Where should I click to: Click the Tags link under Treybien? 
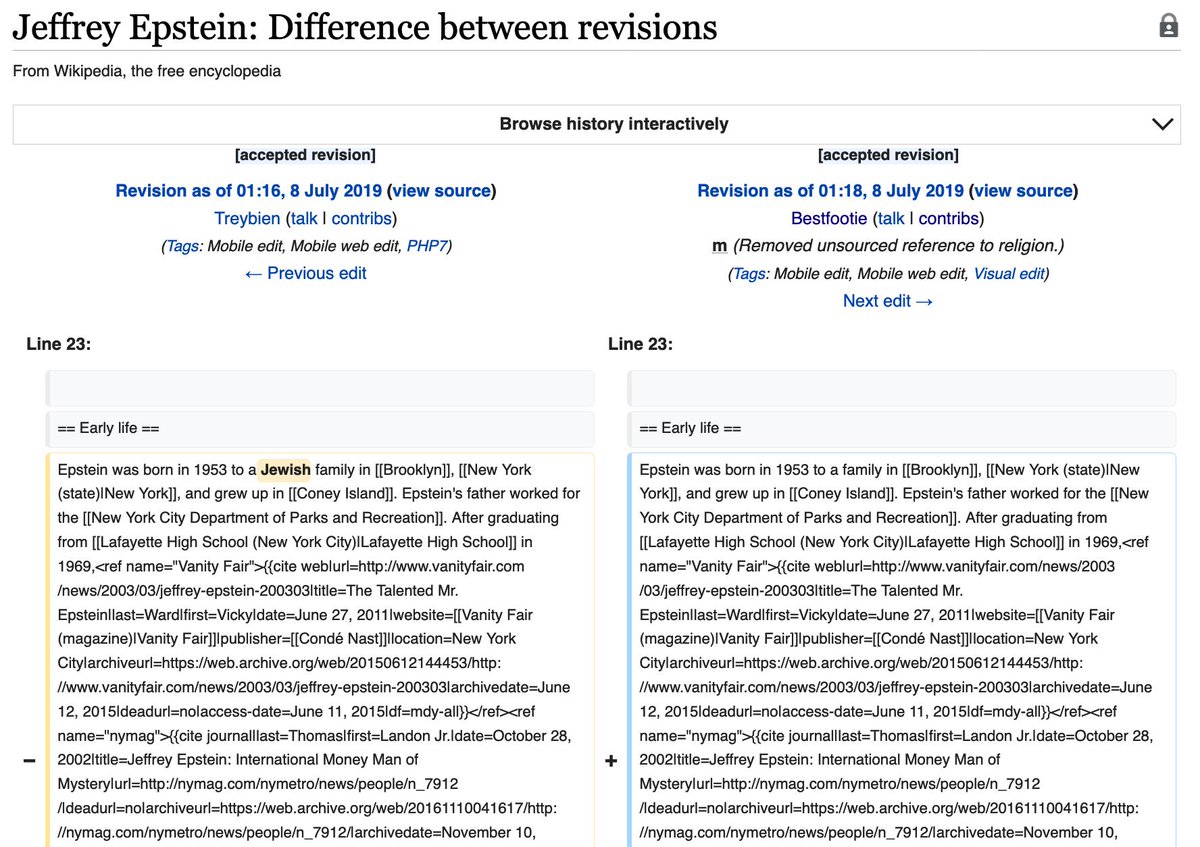tap(182, 246)
